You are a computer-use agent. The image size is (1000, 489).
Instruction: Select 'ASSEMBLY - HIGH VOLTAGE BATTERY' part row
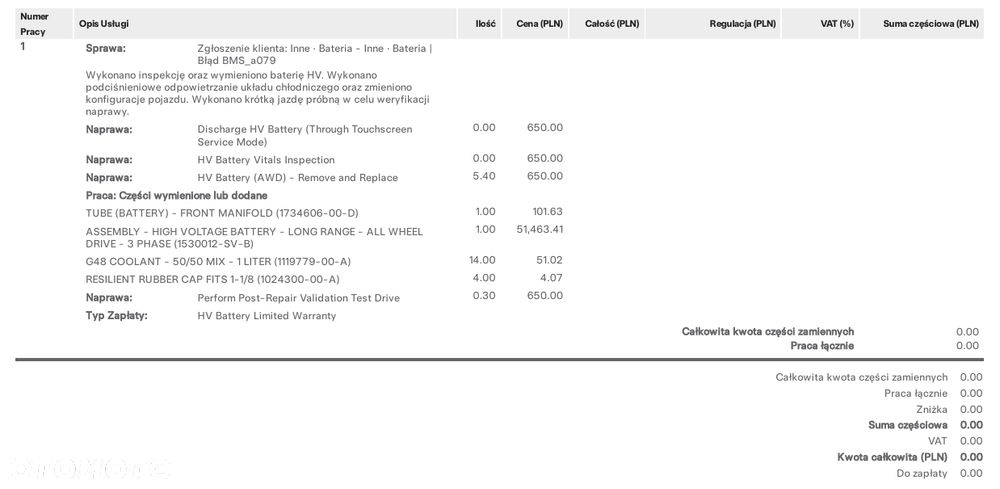click(x=254, y=237)
